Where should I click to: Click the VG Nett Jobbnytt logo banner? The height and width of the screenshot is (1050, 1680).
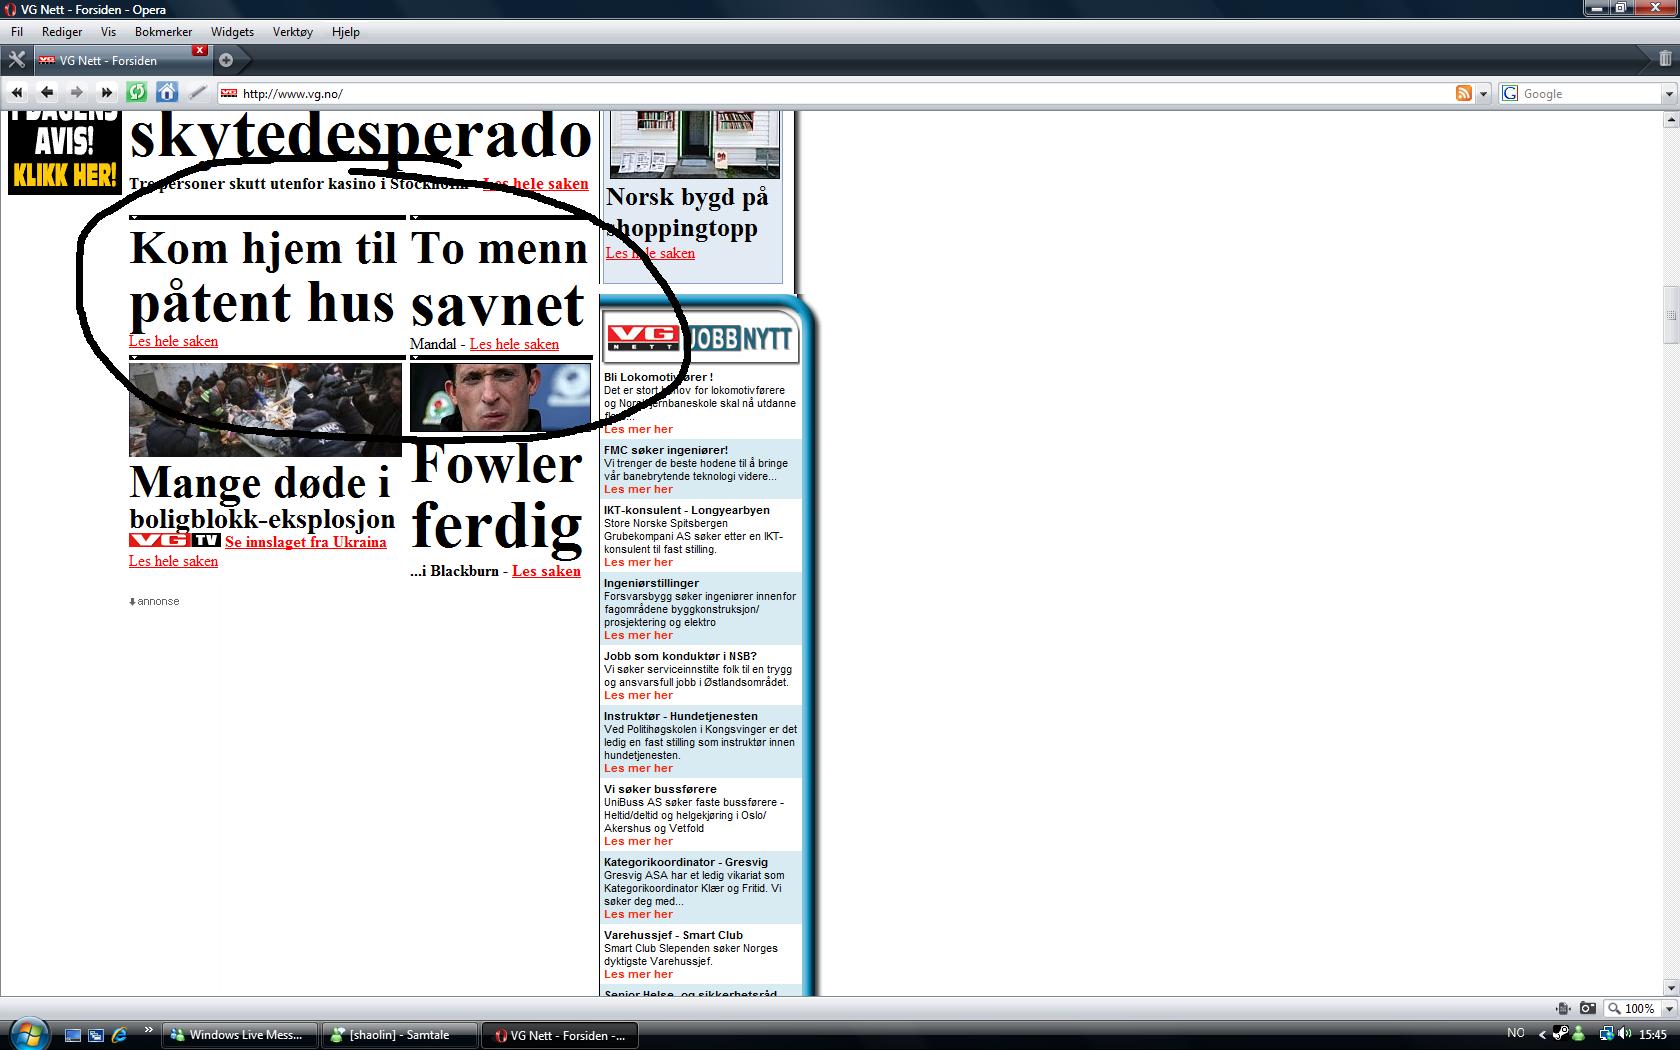coord(701,338)
